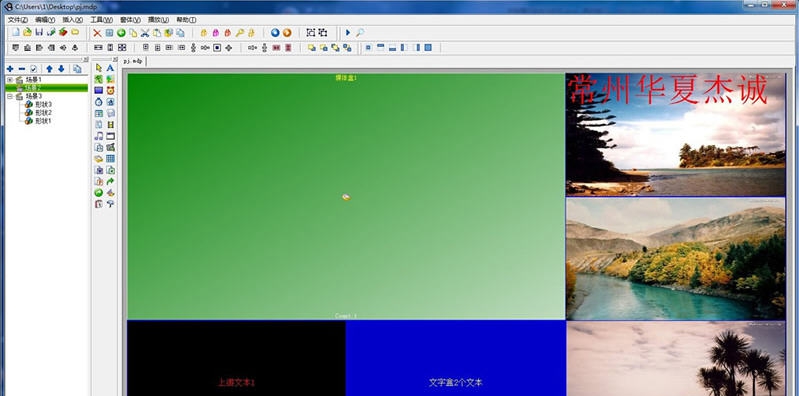This screenshot has width=799, height=396.
Task: Click the blue play arrow icon
Action: (x=348, y=33)
